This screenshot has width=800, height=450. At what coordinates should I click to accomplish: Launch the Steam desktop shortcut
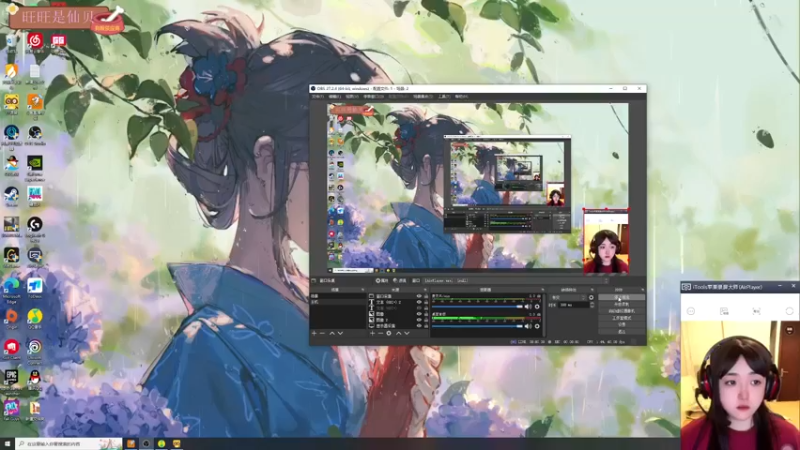11,195
